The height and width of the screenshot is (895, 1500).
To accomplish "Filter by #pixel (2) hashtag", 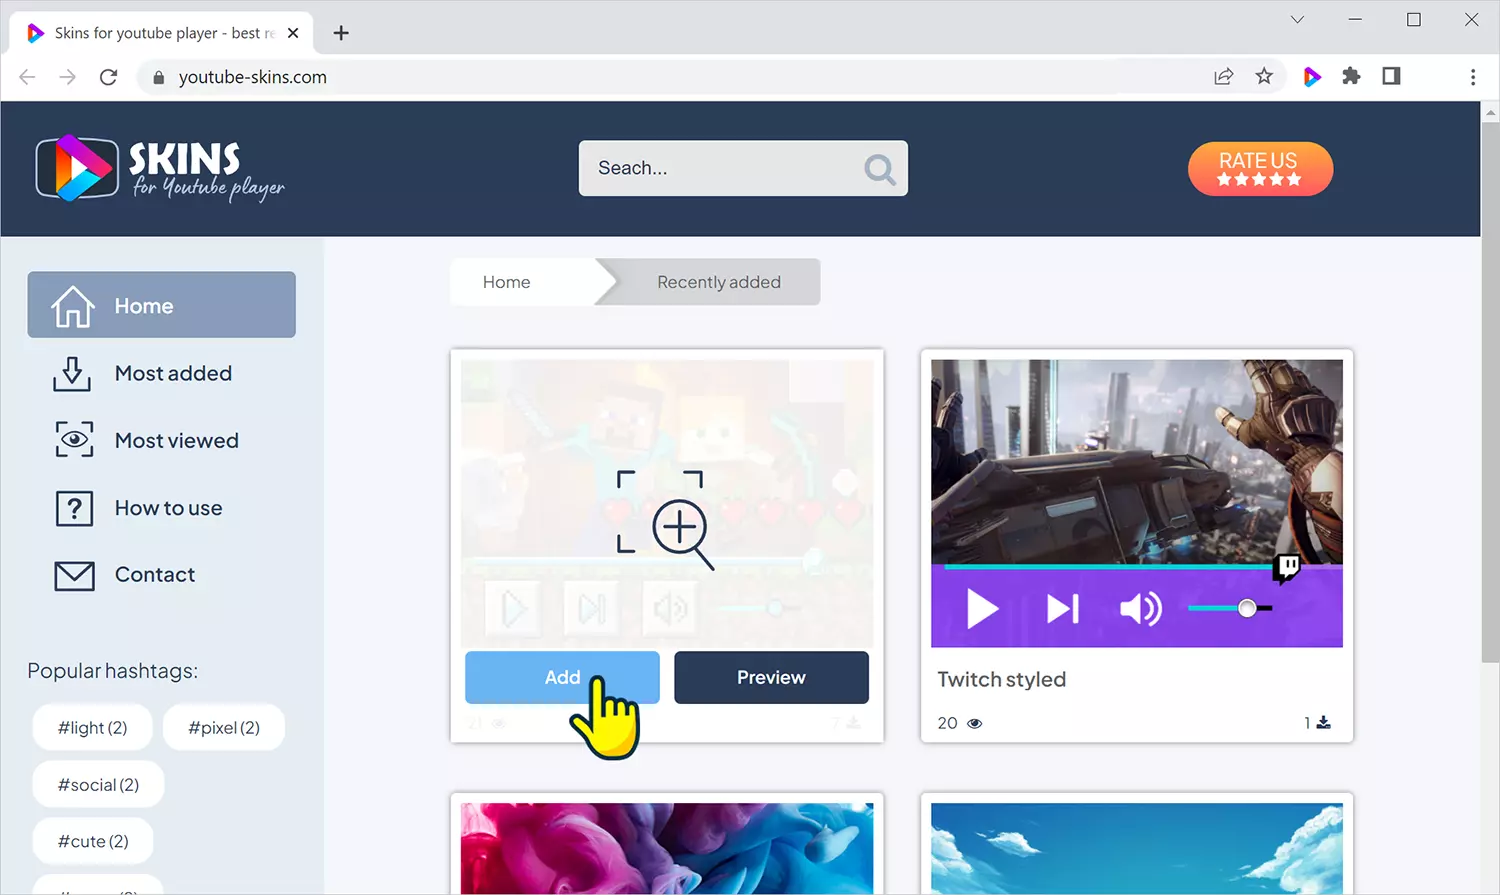I will click(224, 727).
